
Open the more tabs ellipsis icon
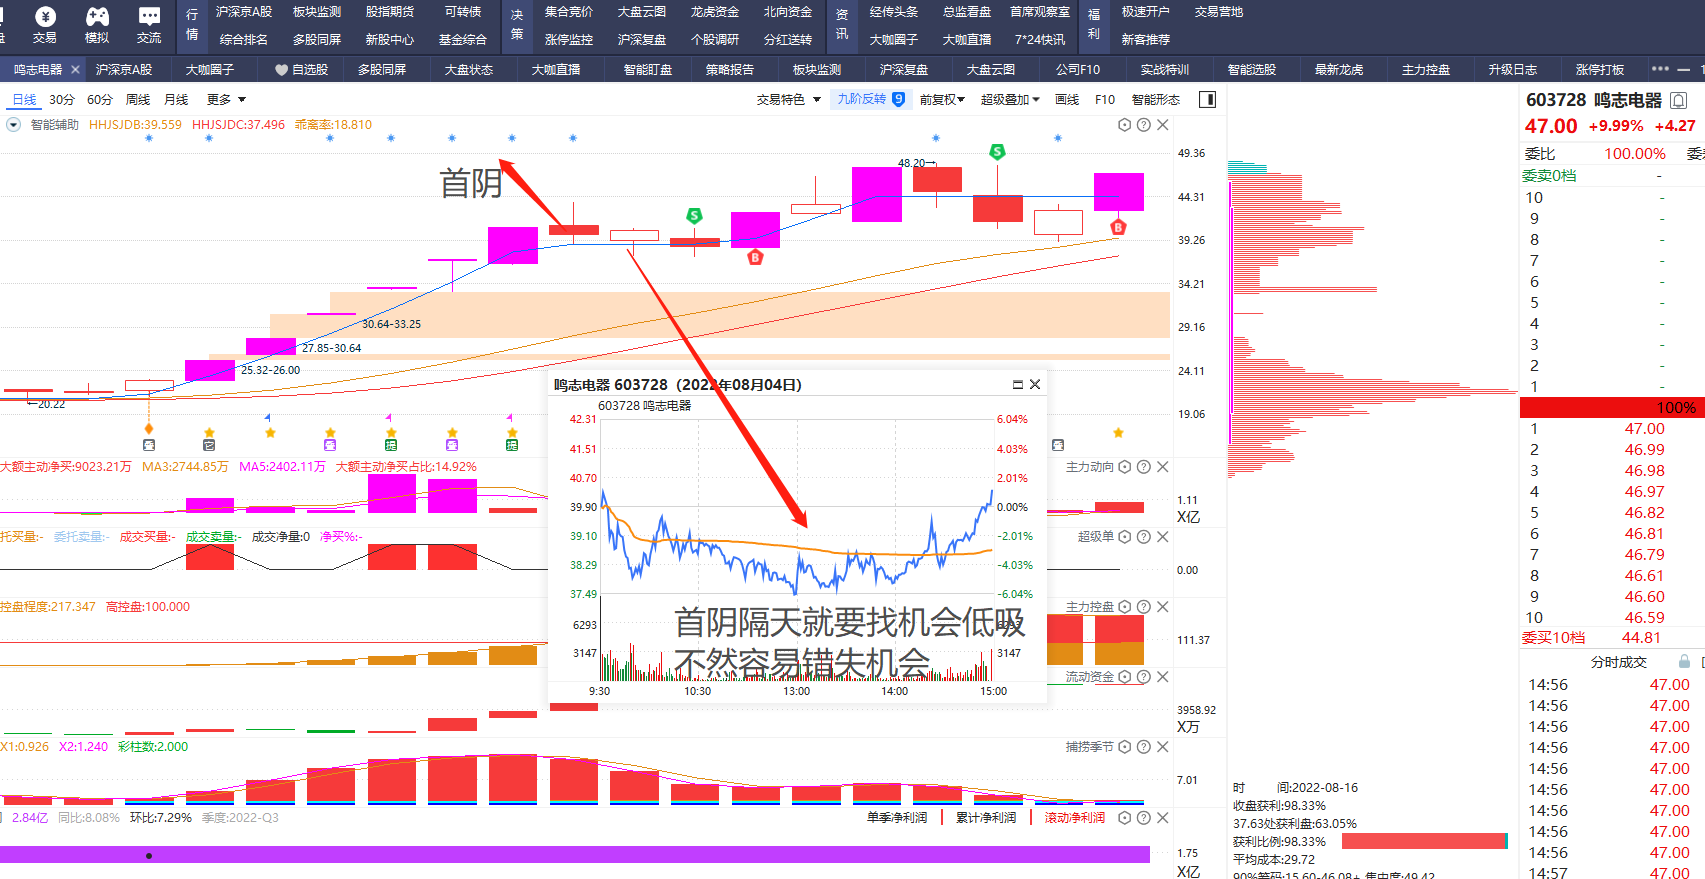pos(1661,69)
